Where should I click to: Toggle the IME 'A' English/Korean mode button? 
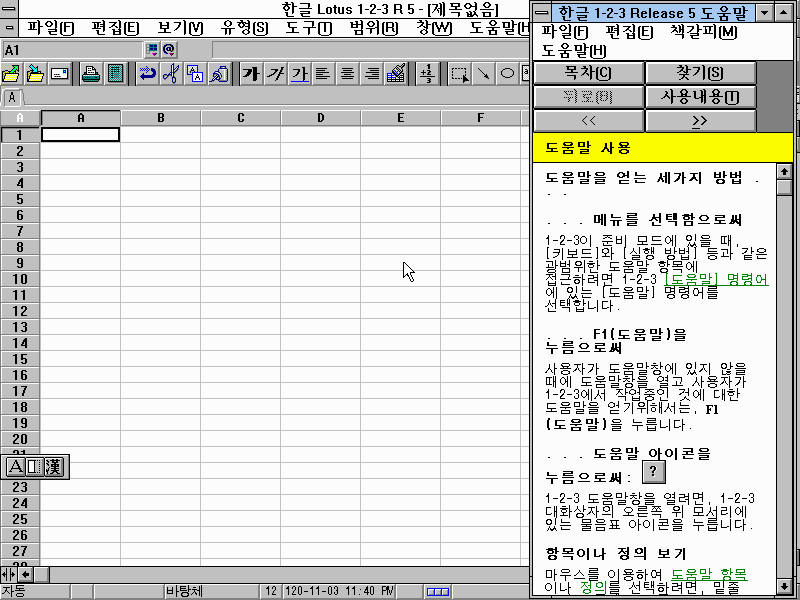15,467
